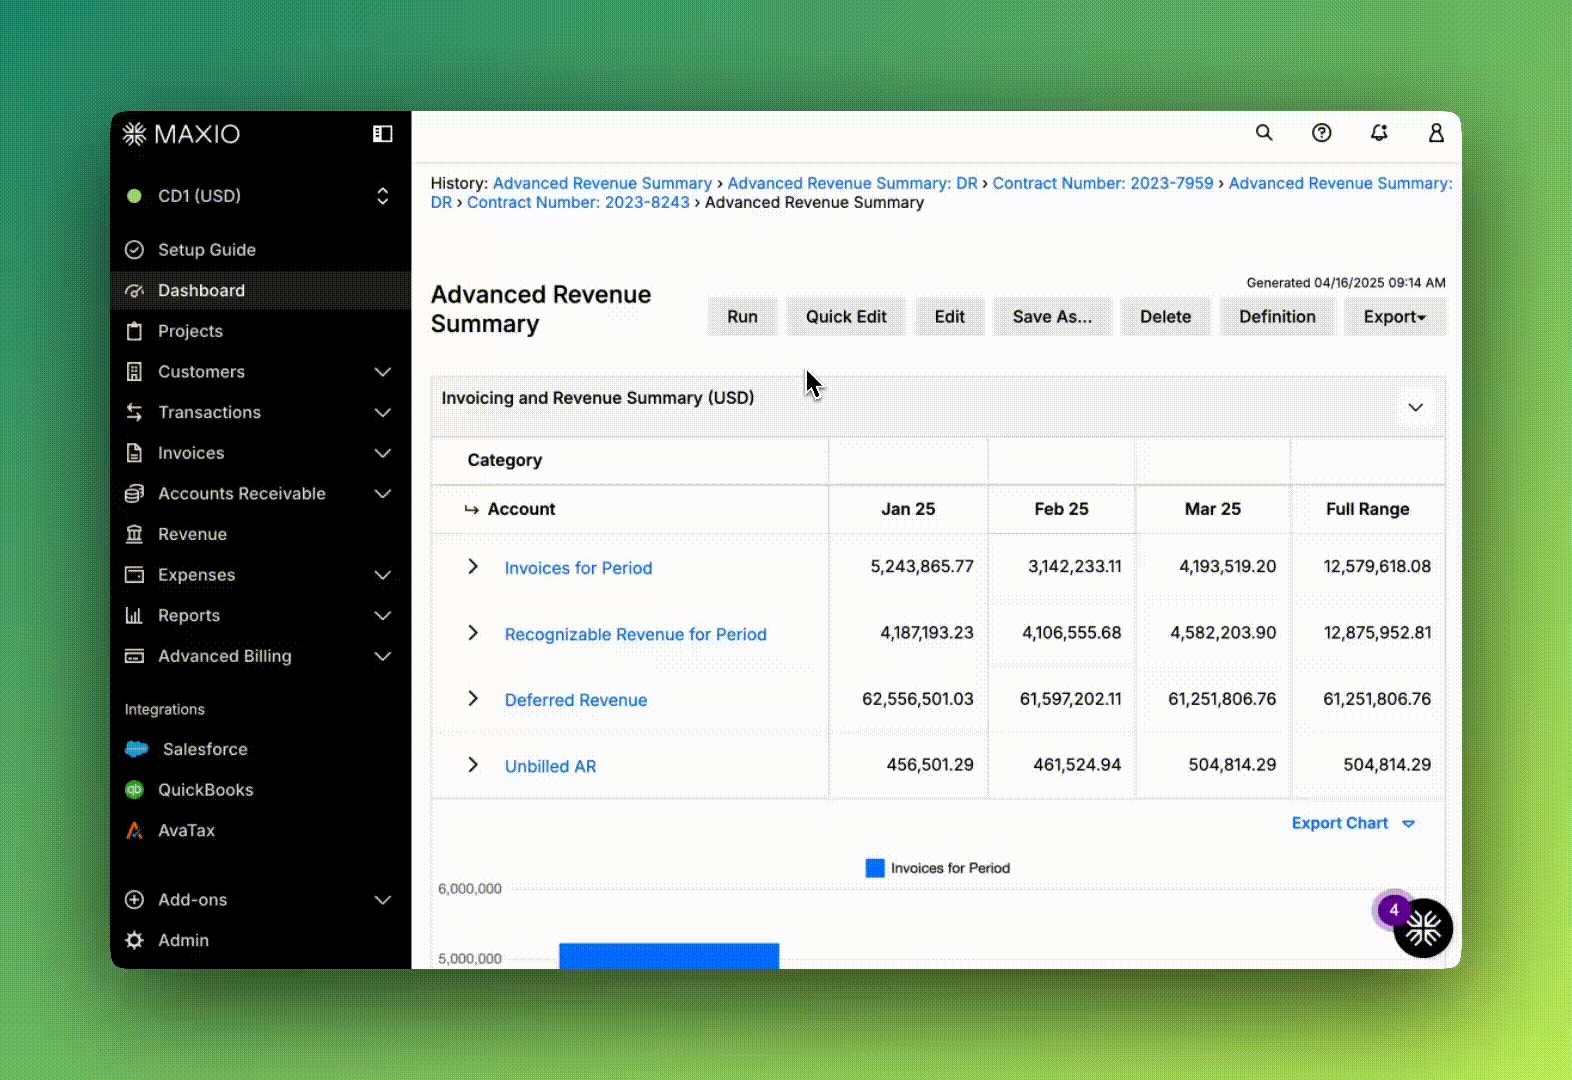Open the user profile icon
The height and width of the screenshot is (1080, 1572).
1436,133
